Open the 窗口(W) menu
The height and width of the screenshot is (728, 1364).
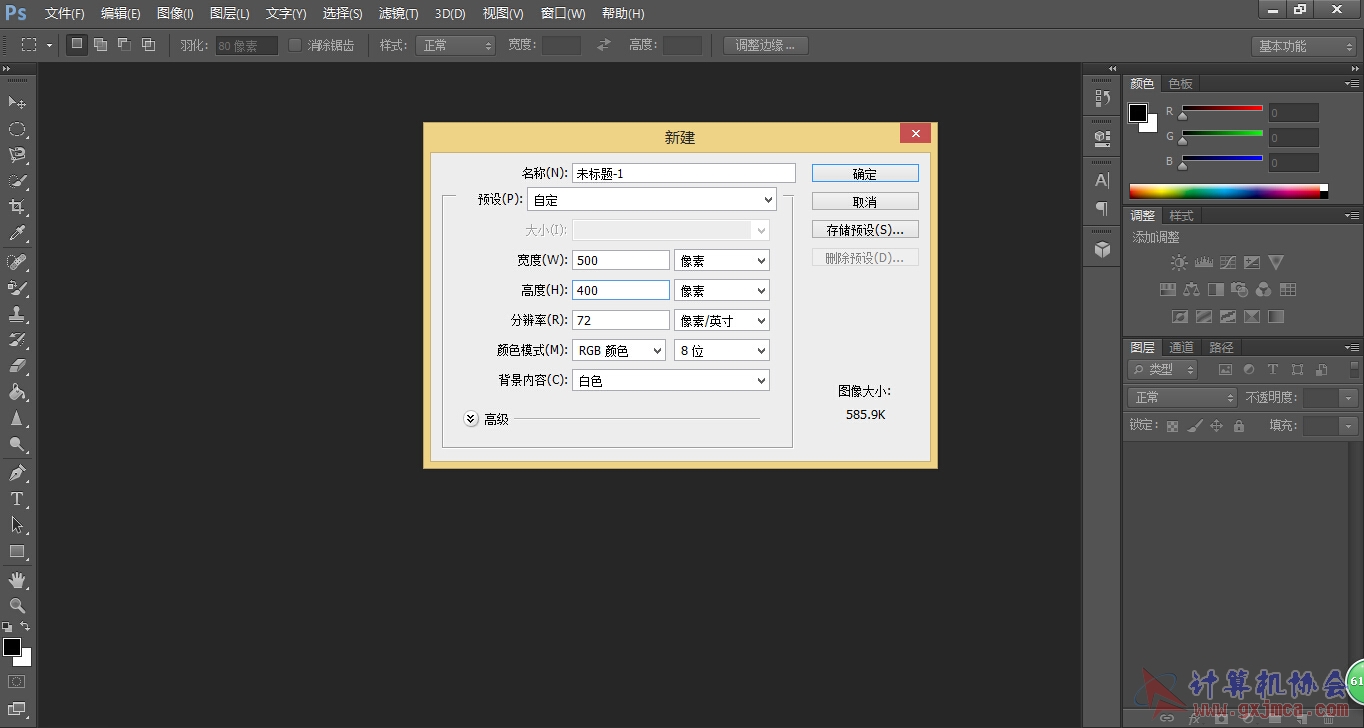[x=563, y=14]
